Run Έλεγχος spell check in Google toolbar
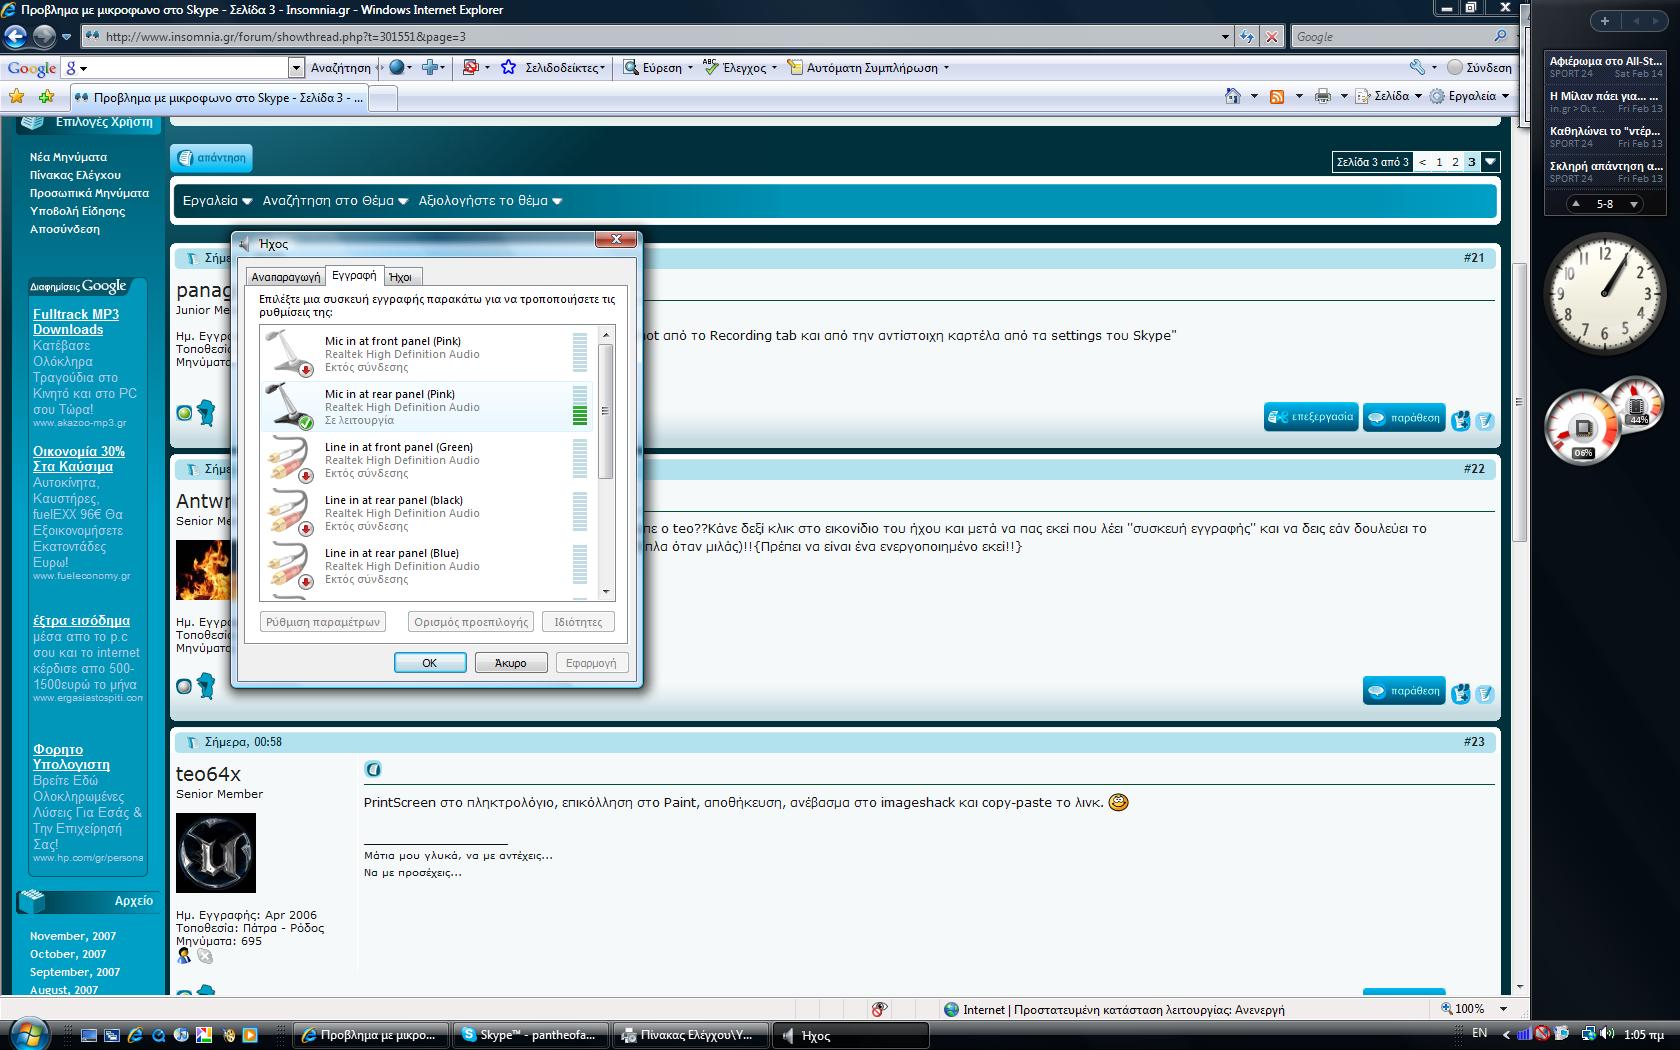1680x1050 pixels. pos(735,67)
